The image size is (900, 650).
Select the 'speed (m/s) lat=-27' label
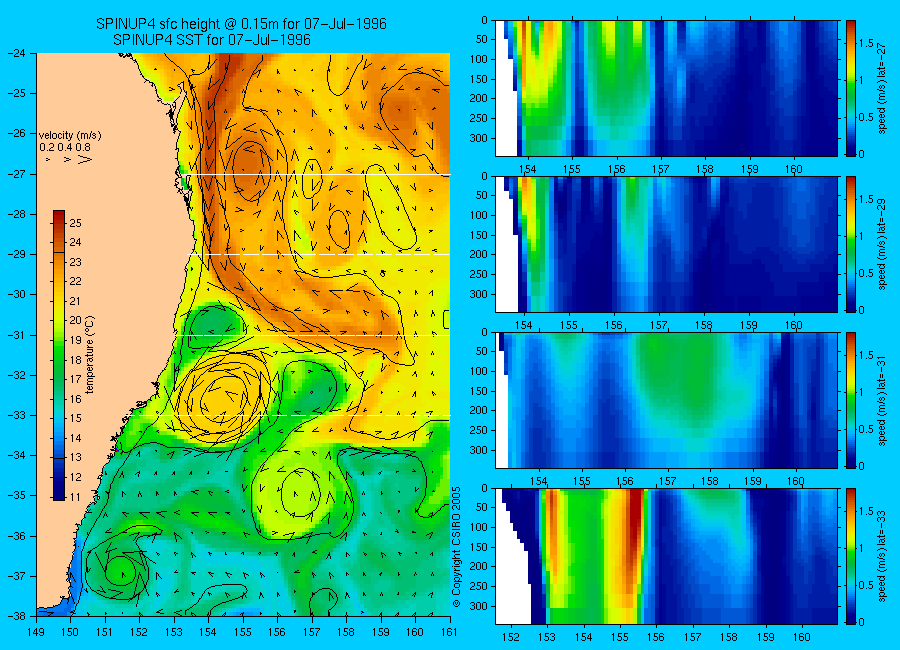pos(882,88)
